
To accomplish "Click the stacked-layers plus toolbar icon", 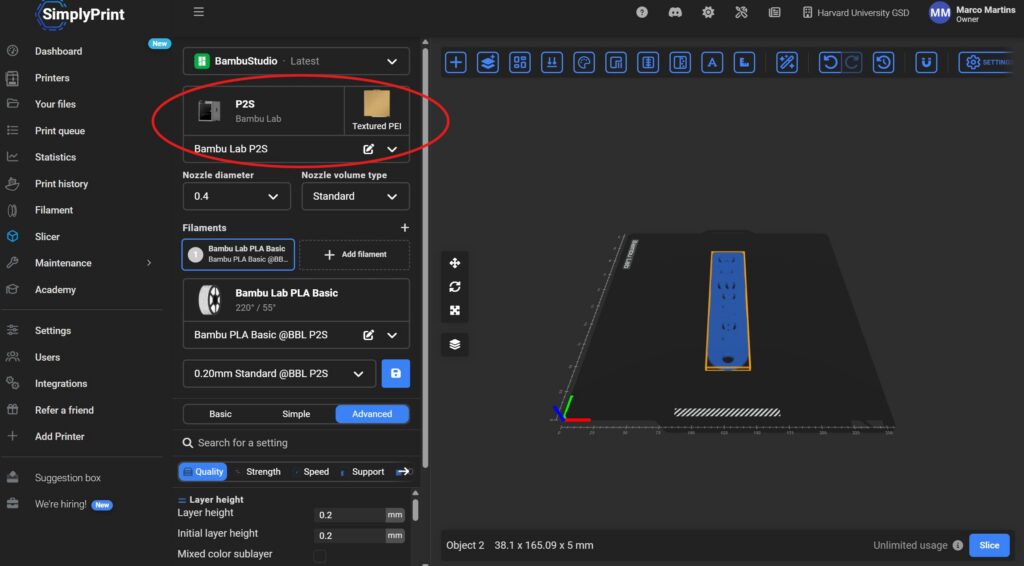I will (x=487, y=63).
